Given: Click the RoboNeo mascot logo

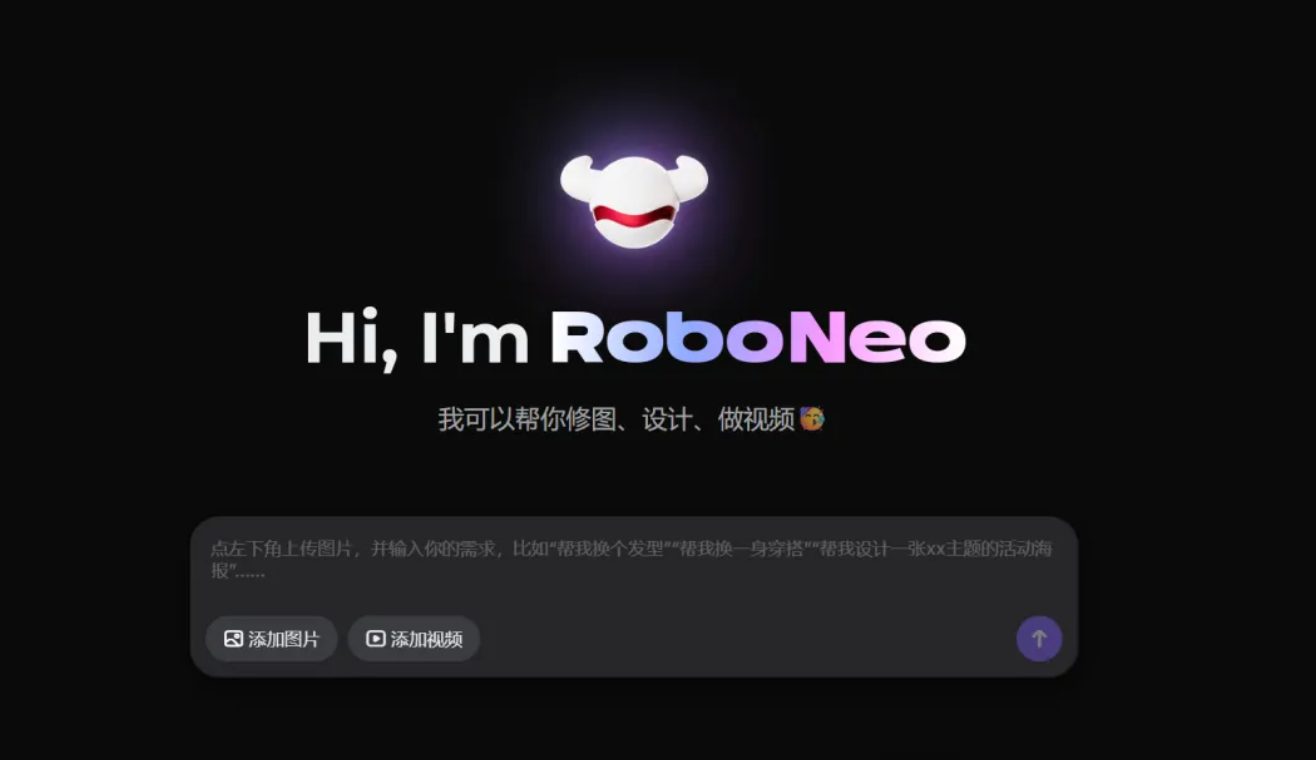Looking at the screenshot, I should [x=634, y=201].
